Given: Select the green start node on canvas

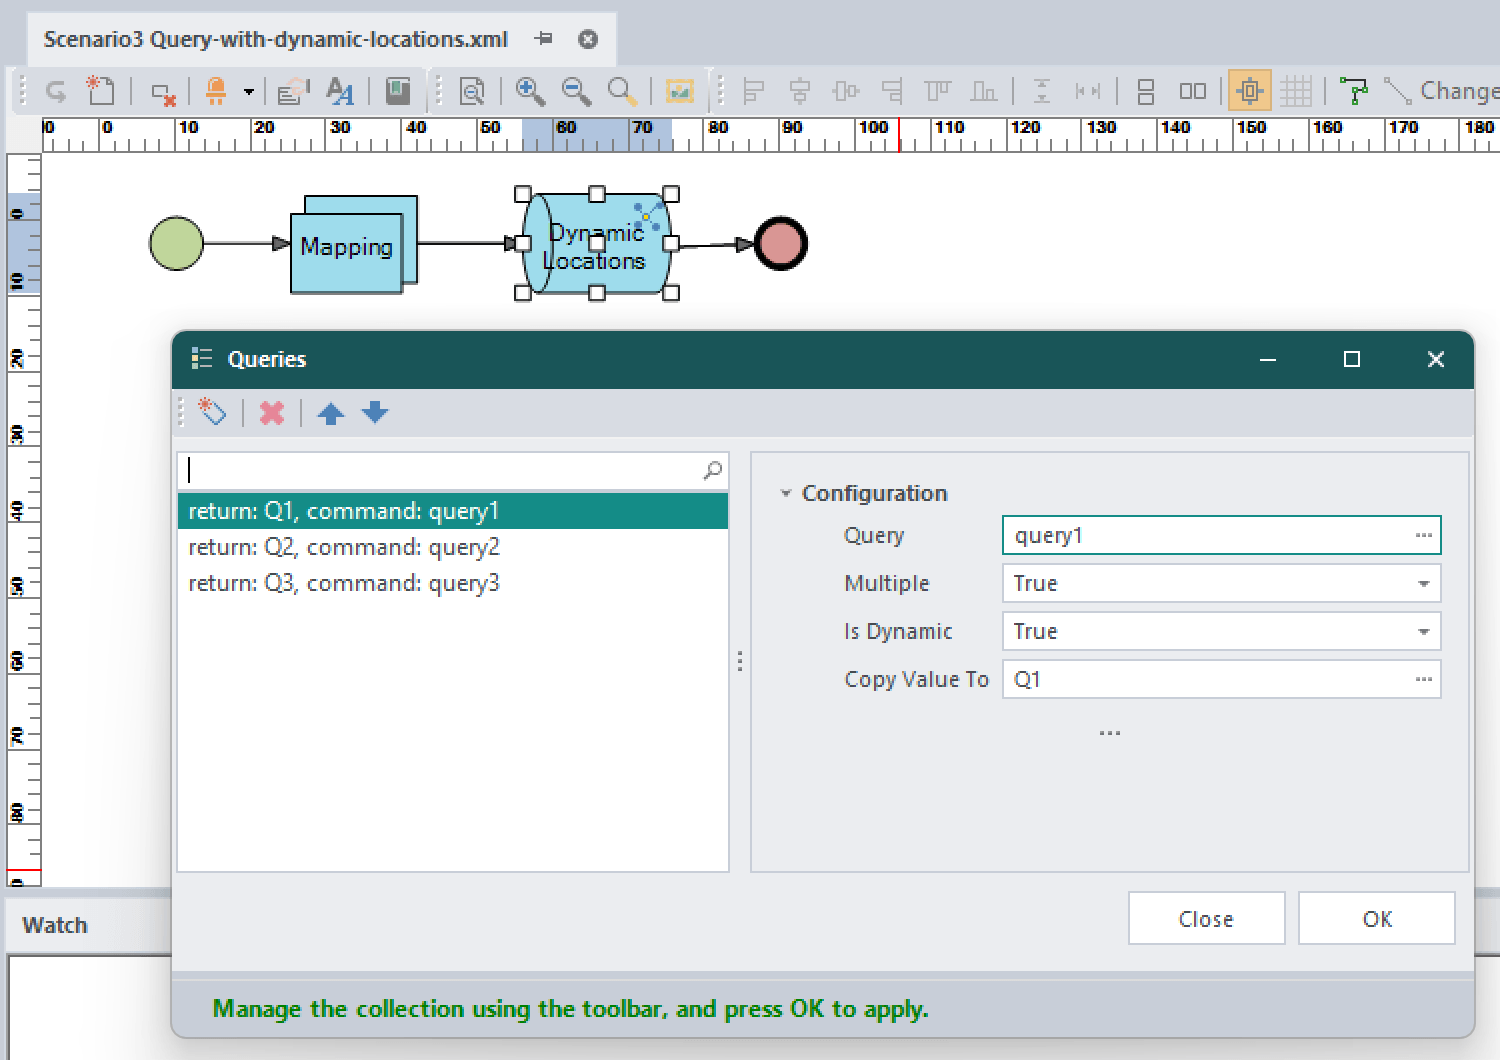Looking at the screenshot, I should pyautogui.click(x=176, y=243).
